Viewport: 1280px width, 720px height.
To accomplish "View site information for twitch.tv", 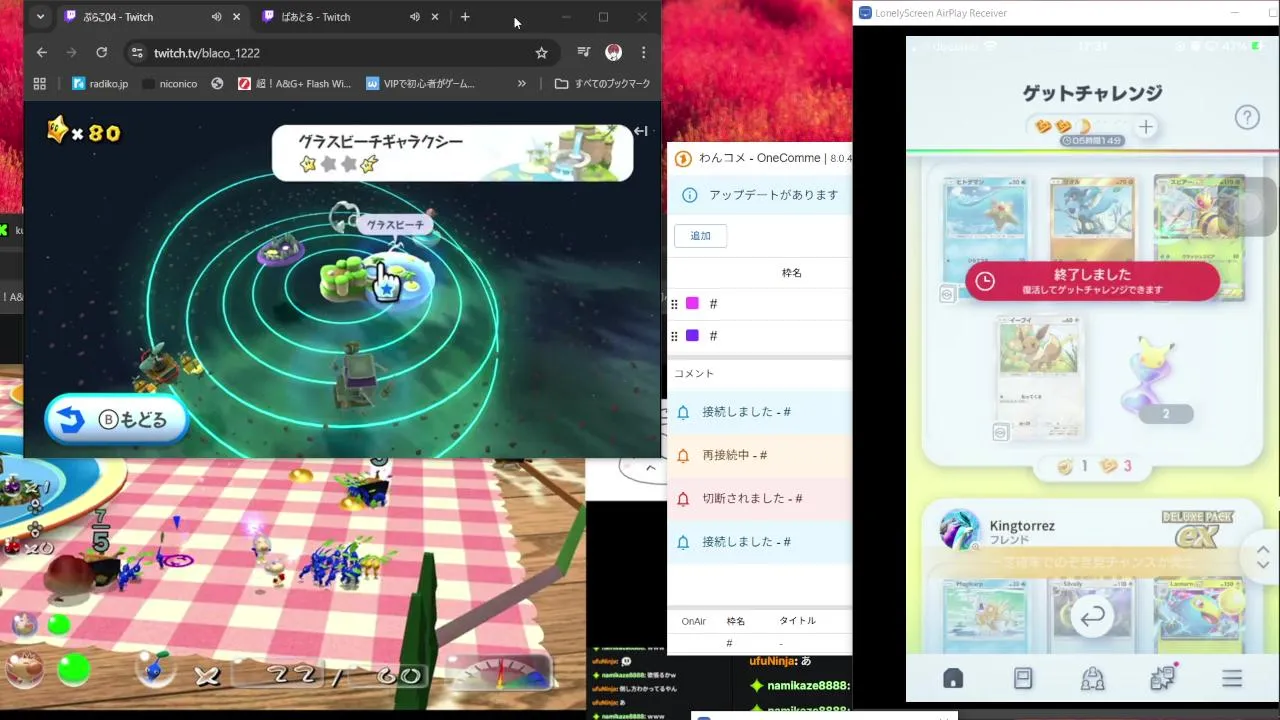I will click(x=137, y=53).
